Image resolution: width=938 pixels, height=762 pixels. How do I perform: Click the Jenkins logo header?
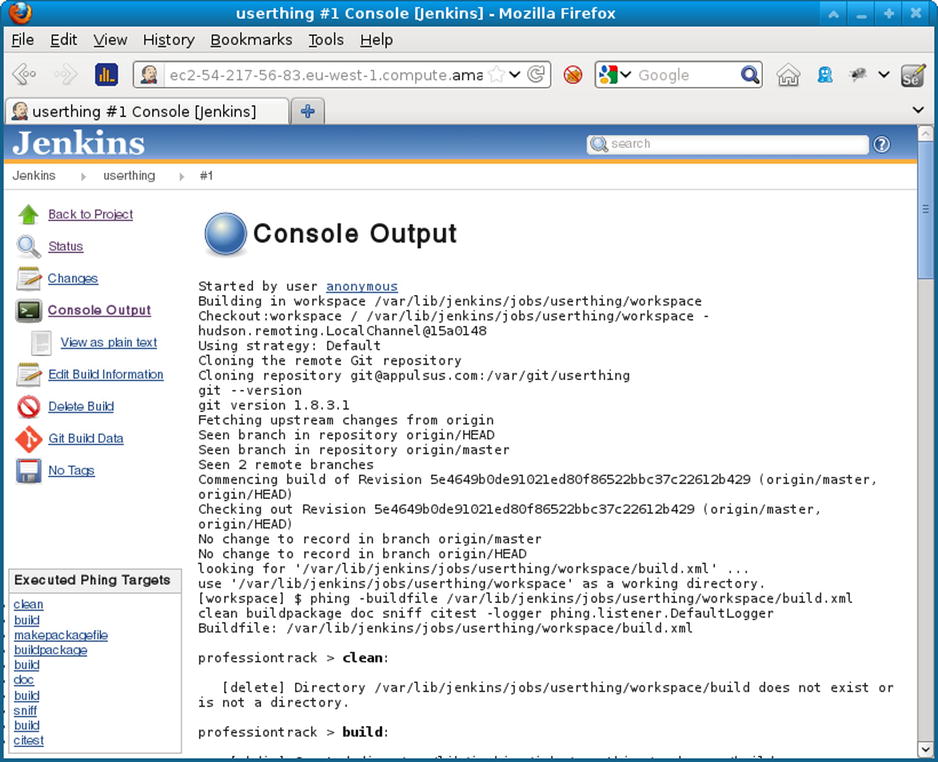[78, 144]
